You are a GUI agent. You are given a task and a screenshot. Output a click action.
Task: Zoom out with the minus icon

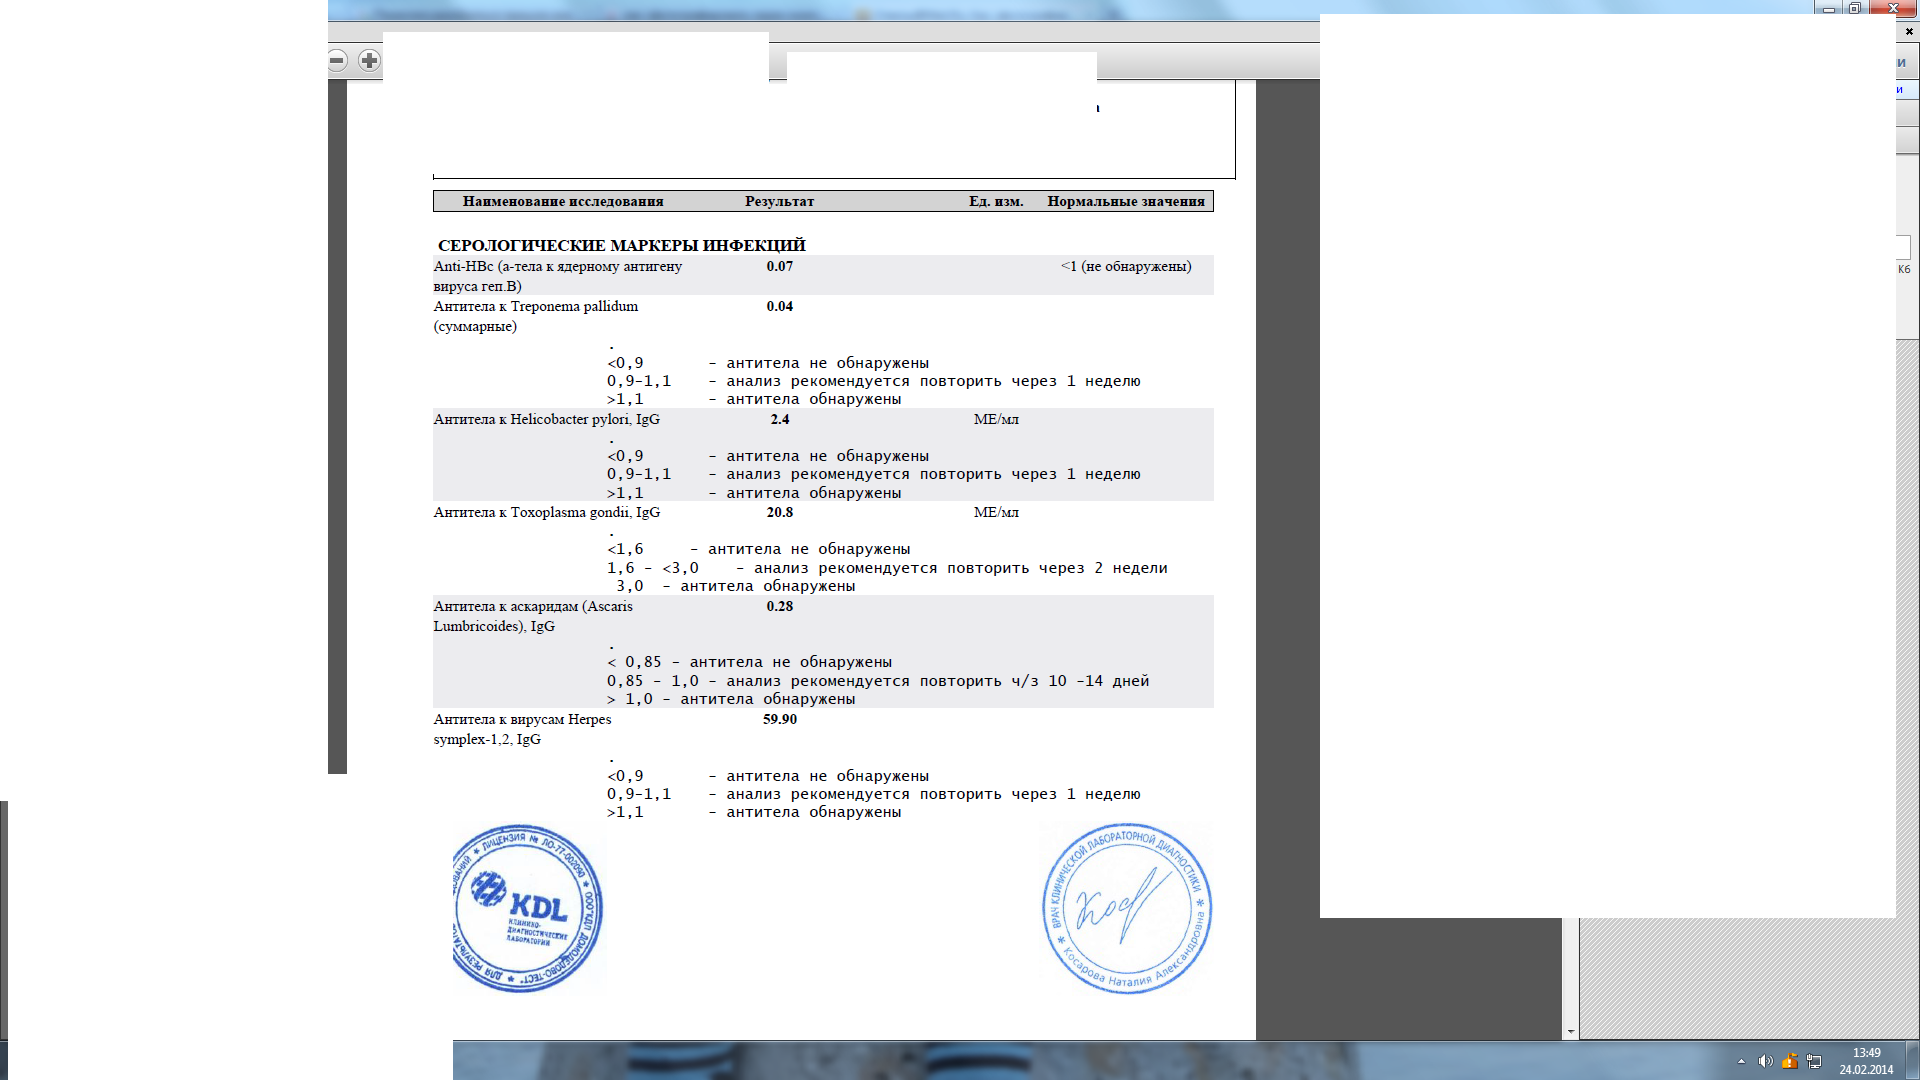tap(337, 61)
